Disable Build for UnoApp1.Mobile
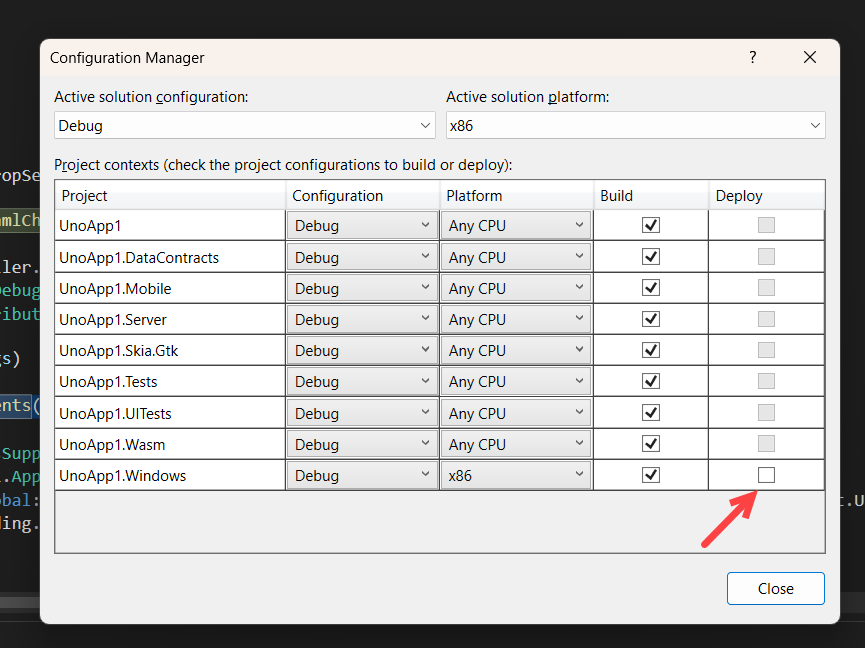865x648 pixels. (x=651, y=287)
